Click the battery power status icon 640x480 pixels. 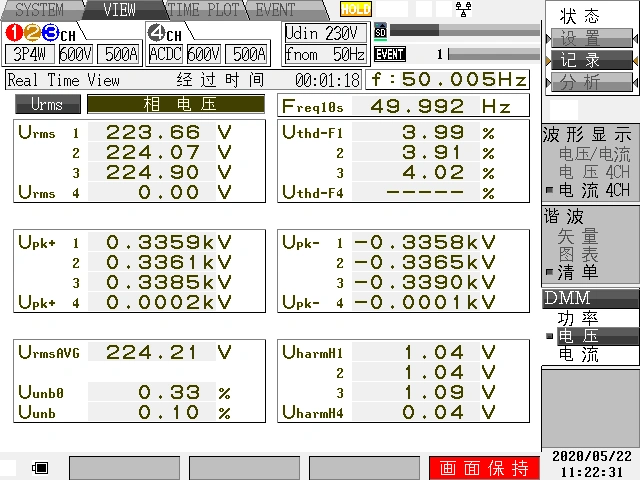coord(41,467)
